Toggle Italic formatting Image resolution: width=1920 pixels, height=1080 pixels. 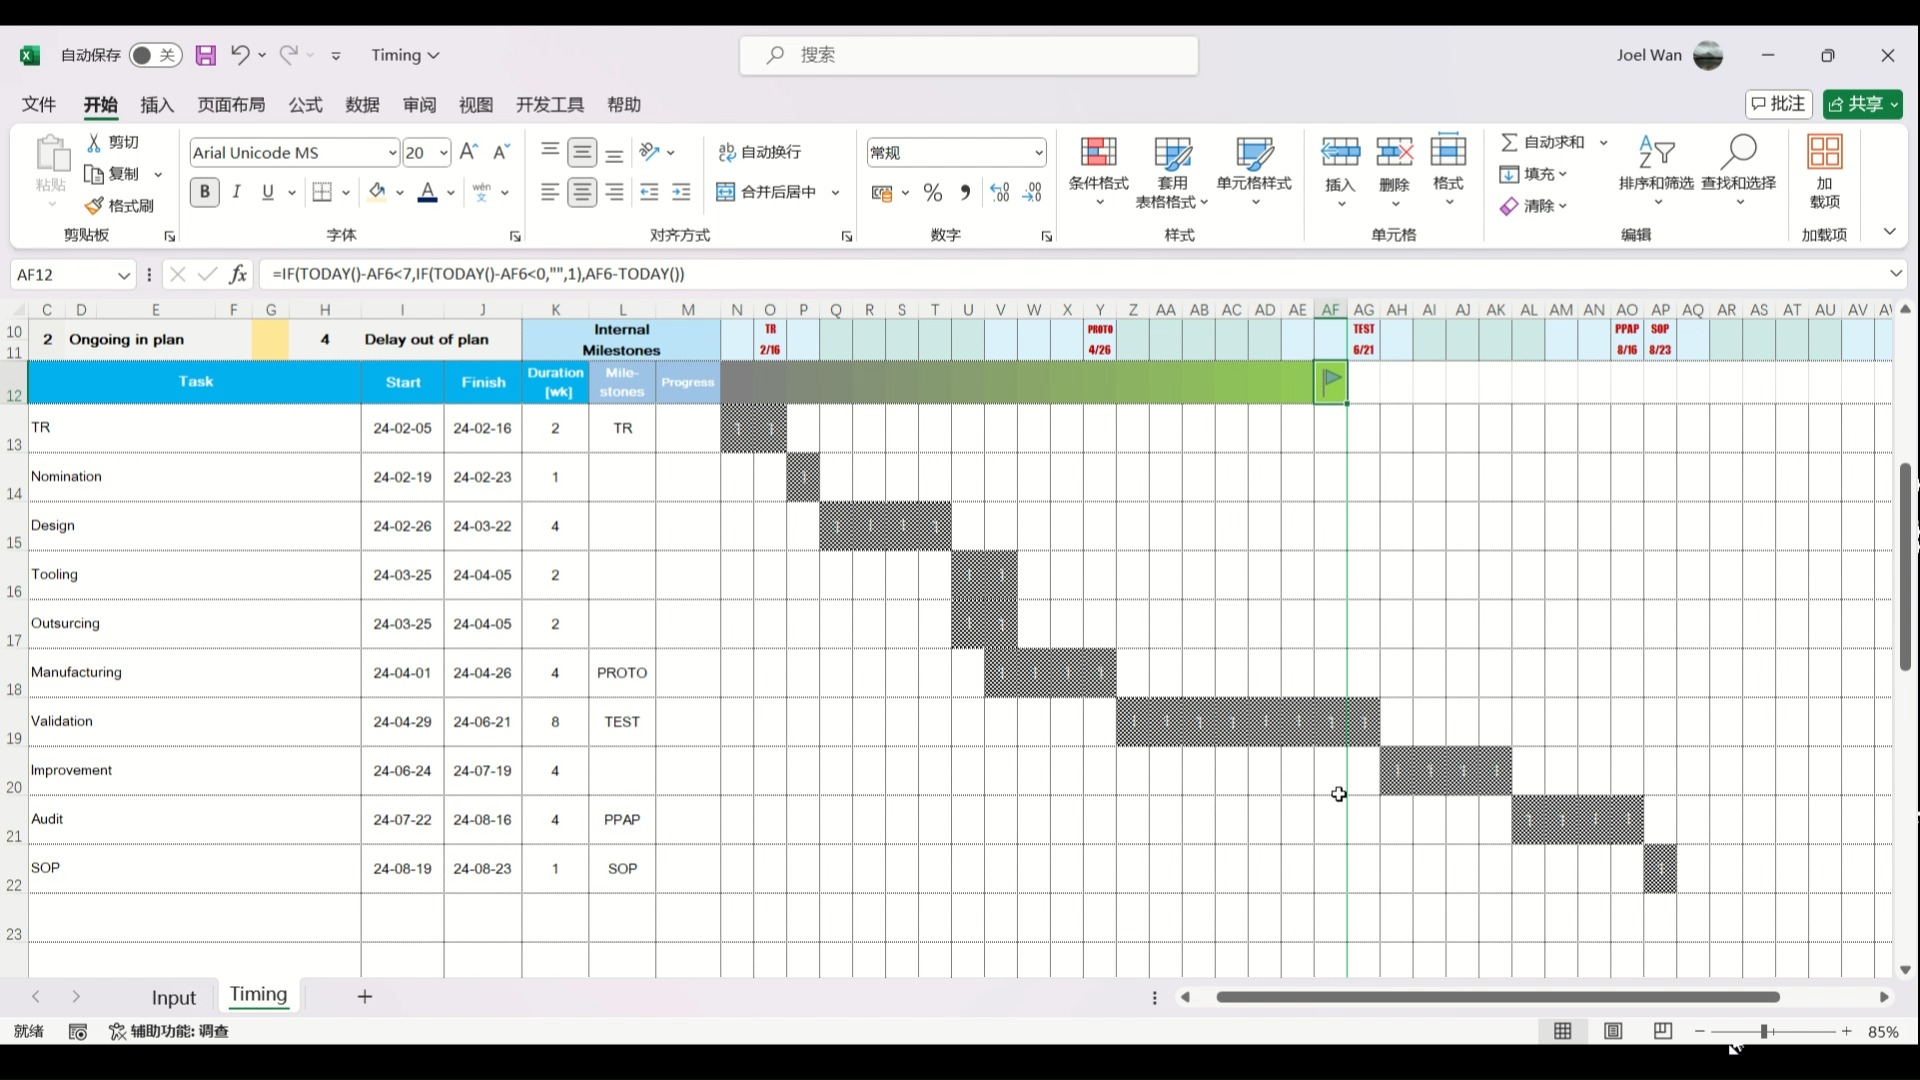(x=236, y=192)
